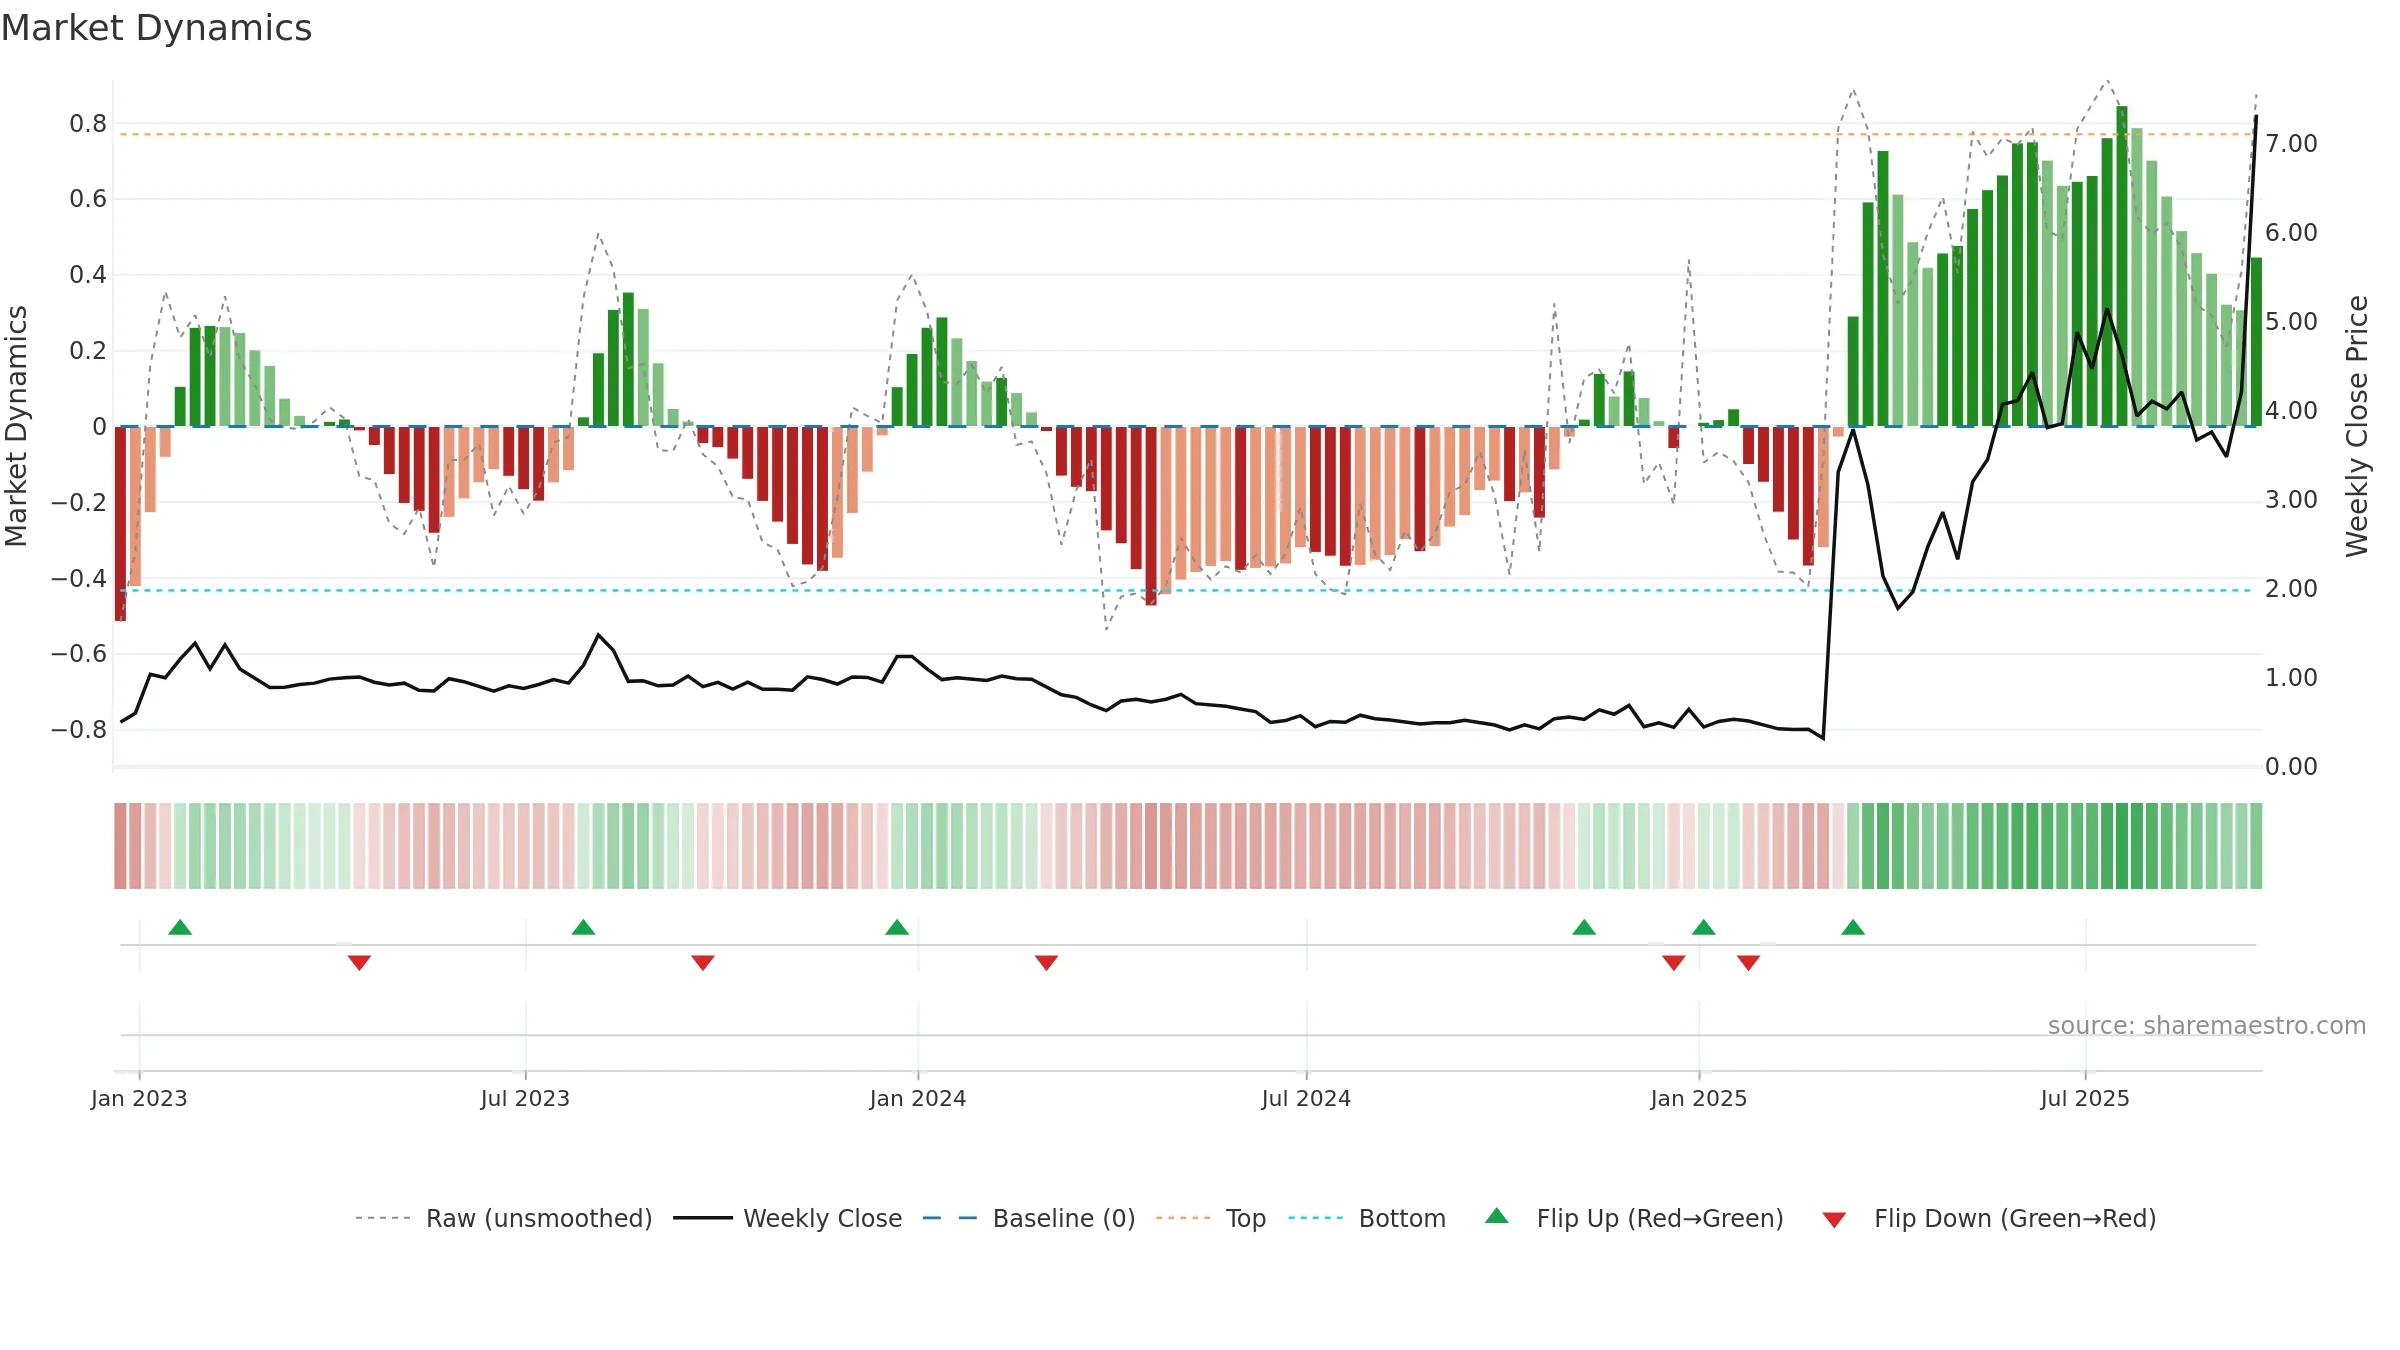Click the 2.00 right axis price label
2400x1350 pixels.
click(2291, 589)
